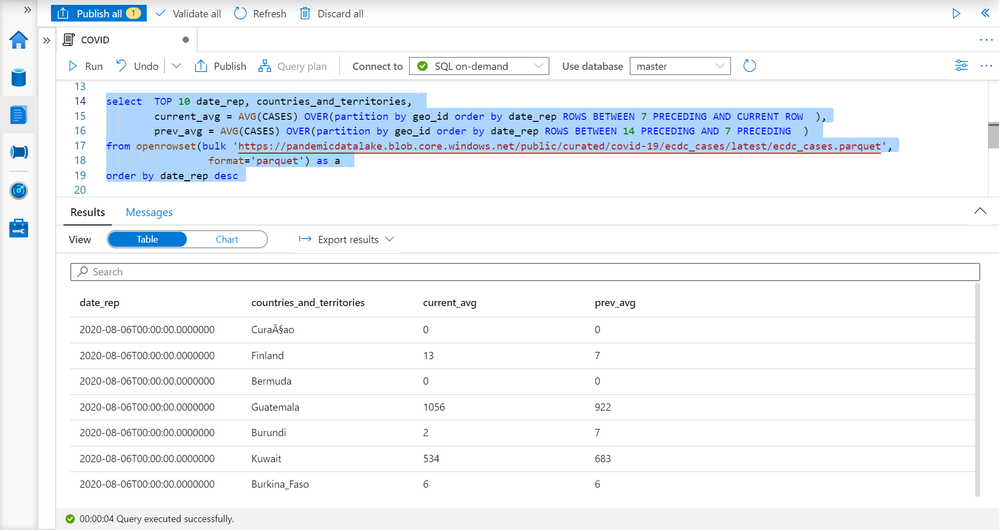Open the Integrate pipeline hub icon
This screenshot has width=999, height=530.
pyautogui.click(x=18, y=152)
